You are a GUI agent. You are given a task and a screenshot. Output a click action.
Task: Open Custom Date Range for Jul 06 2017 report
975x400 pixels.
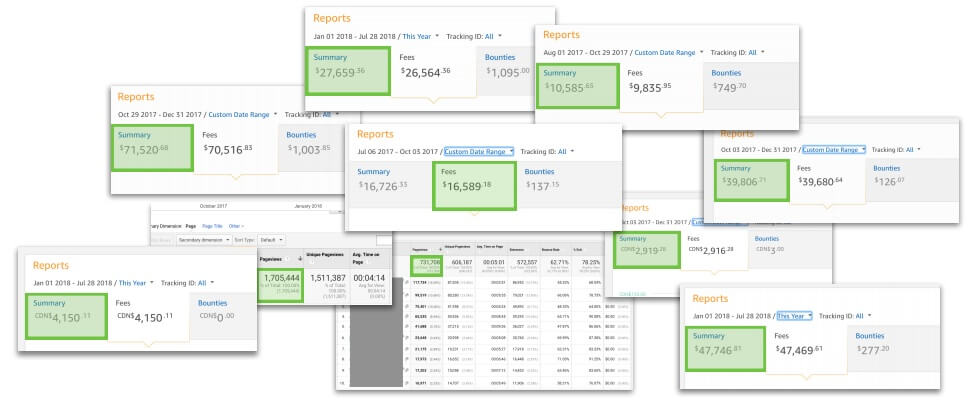(478, 151)
